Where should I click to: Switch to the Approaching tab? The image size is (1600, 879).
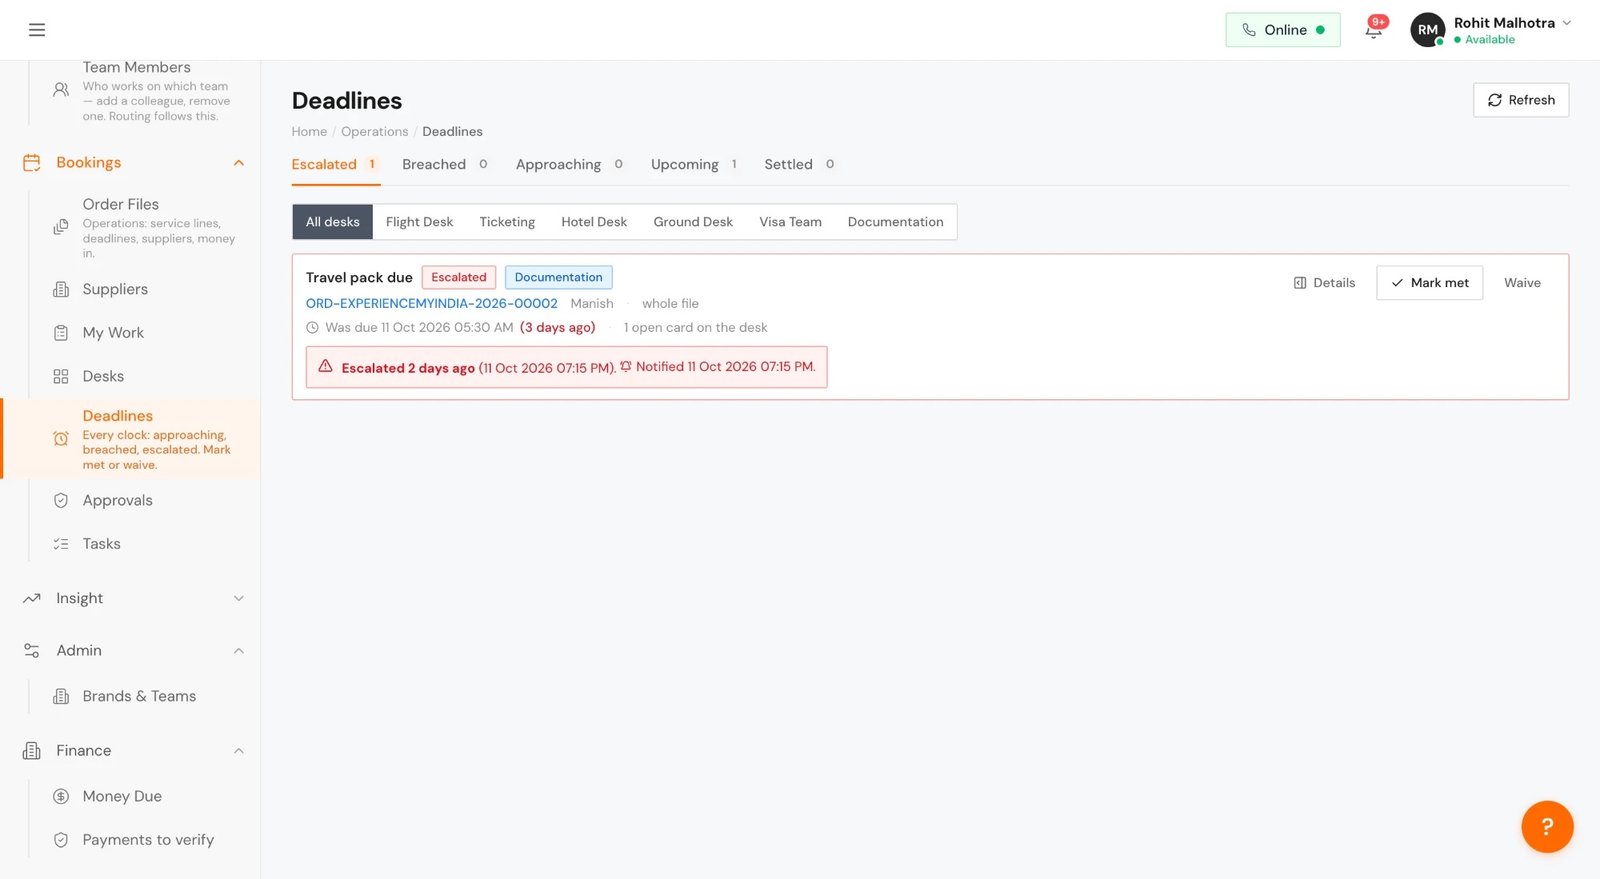569,164
